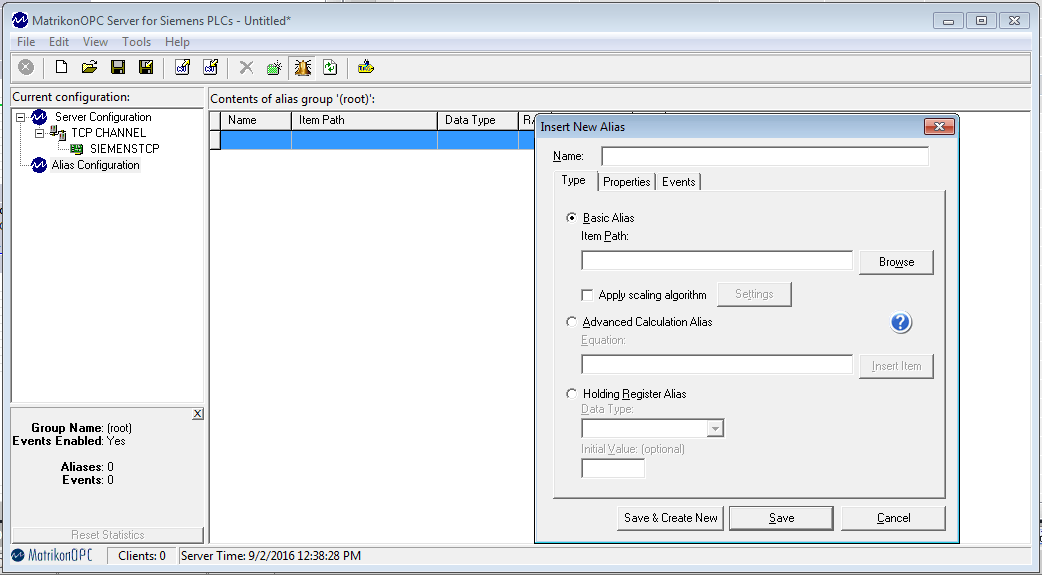Screen dimensions: 1042x575
Task: Create a new configuration file
Action: point(61,67)
